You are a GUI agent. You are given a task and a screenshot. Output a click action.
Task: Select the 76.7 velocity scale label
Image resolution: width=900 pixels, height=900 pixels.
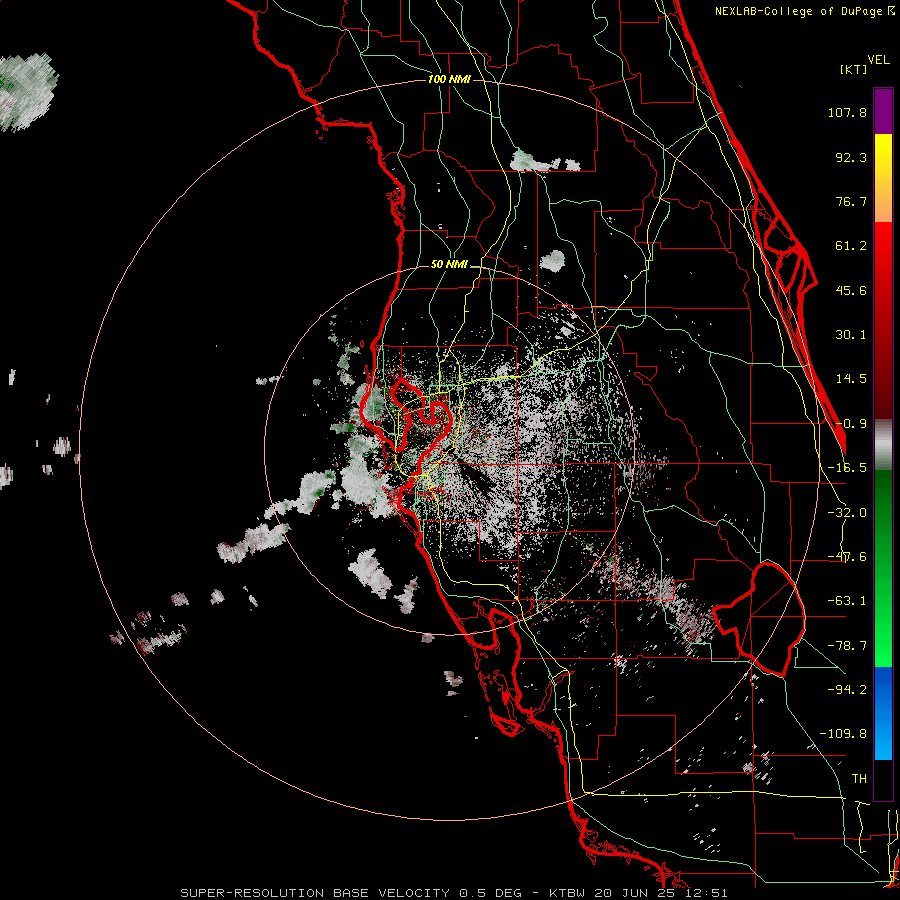coord(851,201)
